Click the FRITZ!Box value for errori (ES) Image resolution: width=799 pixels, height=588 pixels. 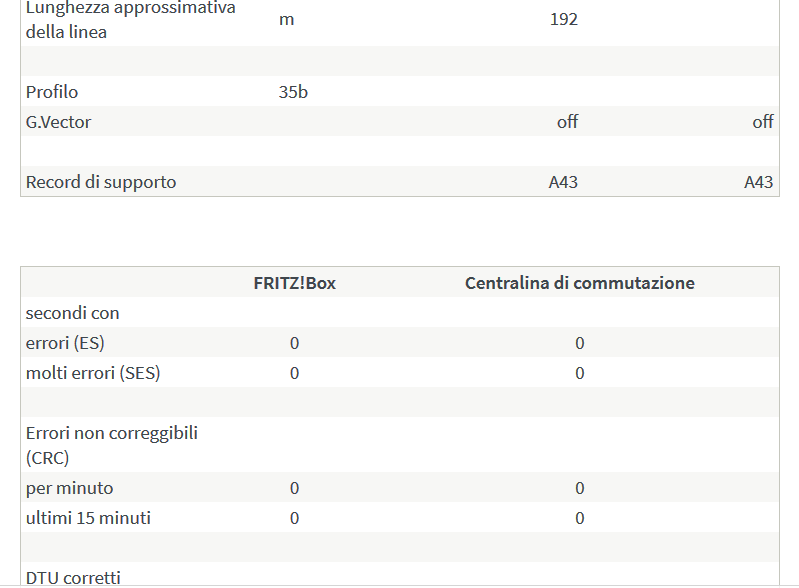[295, 343]
